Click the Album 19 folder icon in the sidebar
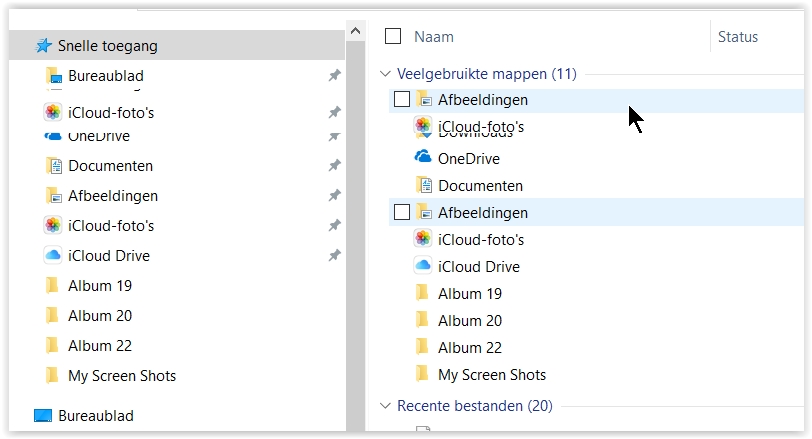The width and height of the screenshot is (812, 439). 53,286
